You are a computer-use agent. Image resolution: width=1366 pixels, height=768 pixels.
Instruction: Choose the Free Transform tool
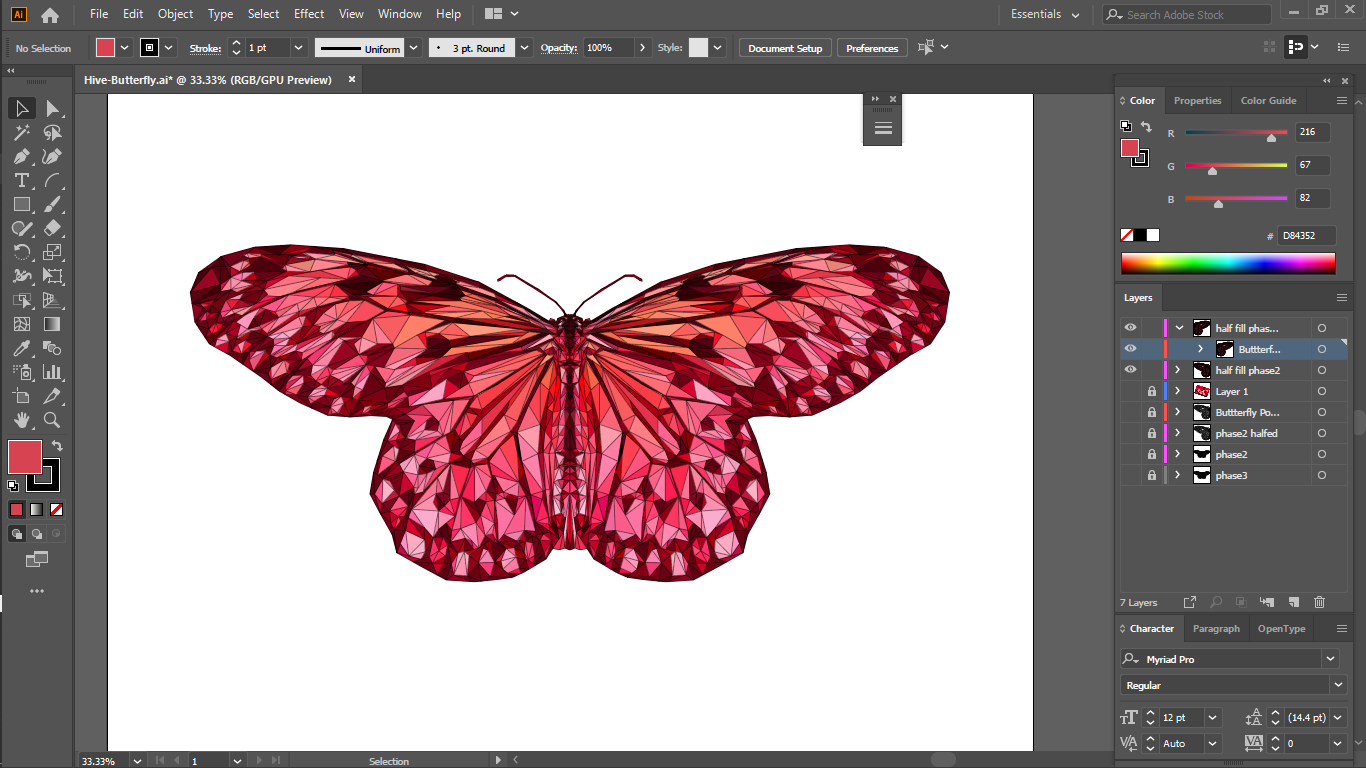coord(53,276)
